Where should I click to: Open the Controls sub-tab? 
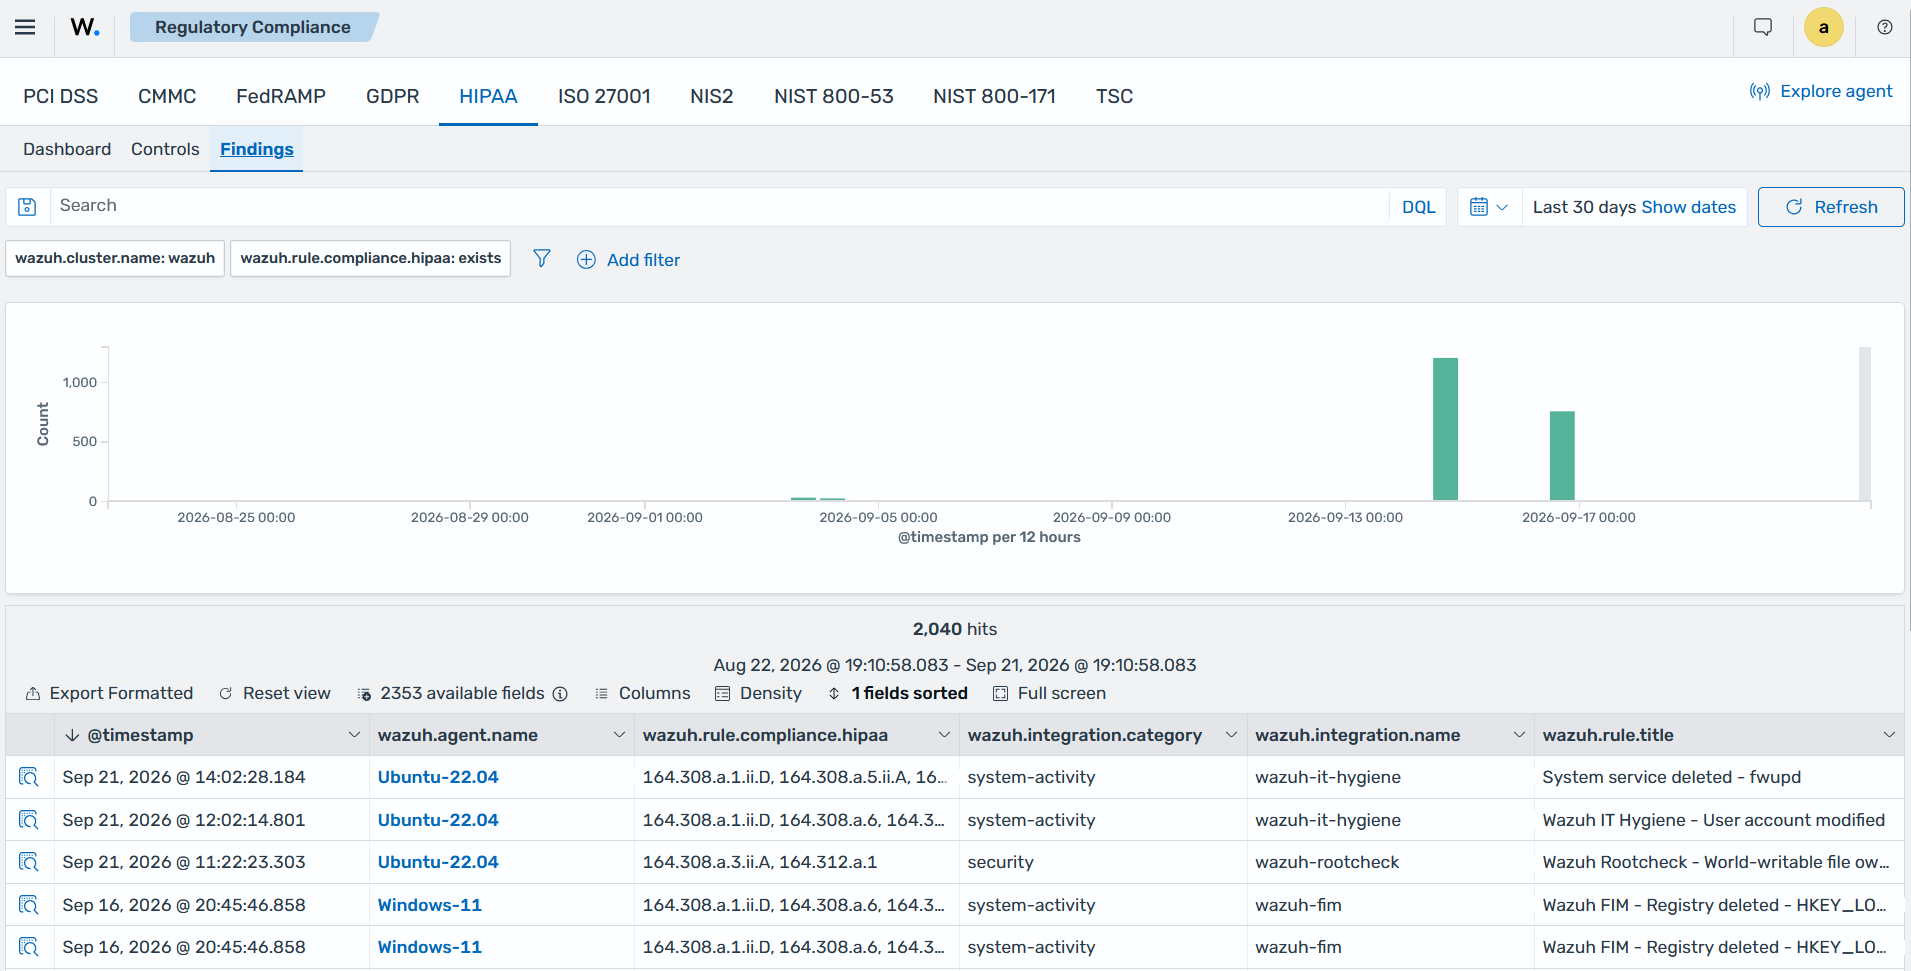tap(165, 149)
